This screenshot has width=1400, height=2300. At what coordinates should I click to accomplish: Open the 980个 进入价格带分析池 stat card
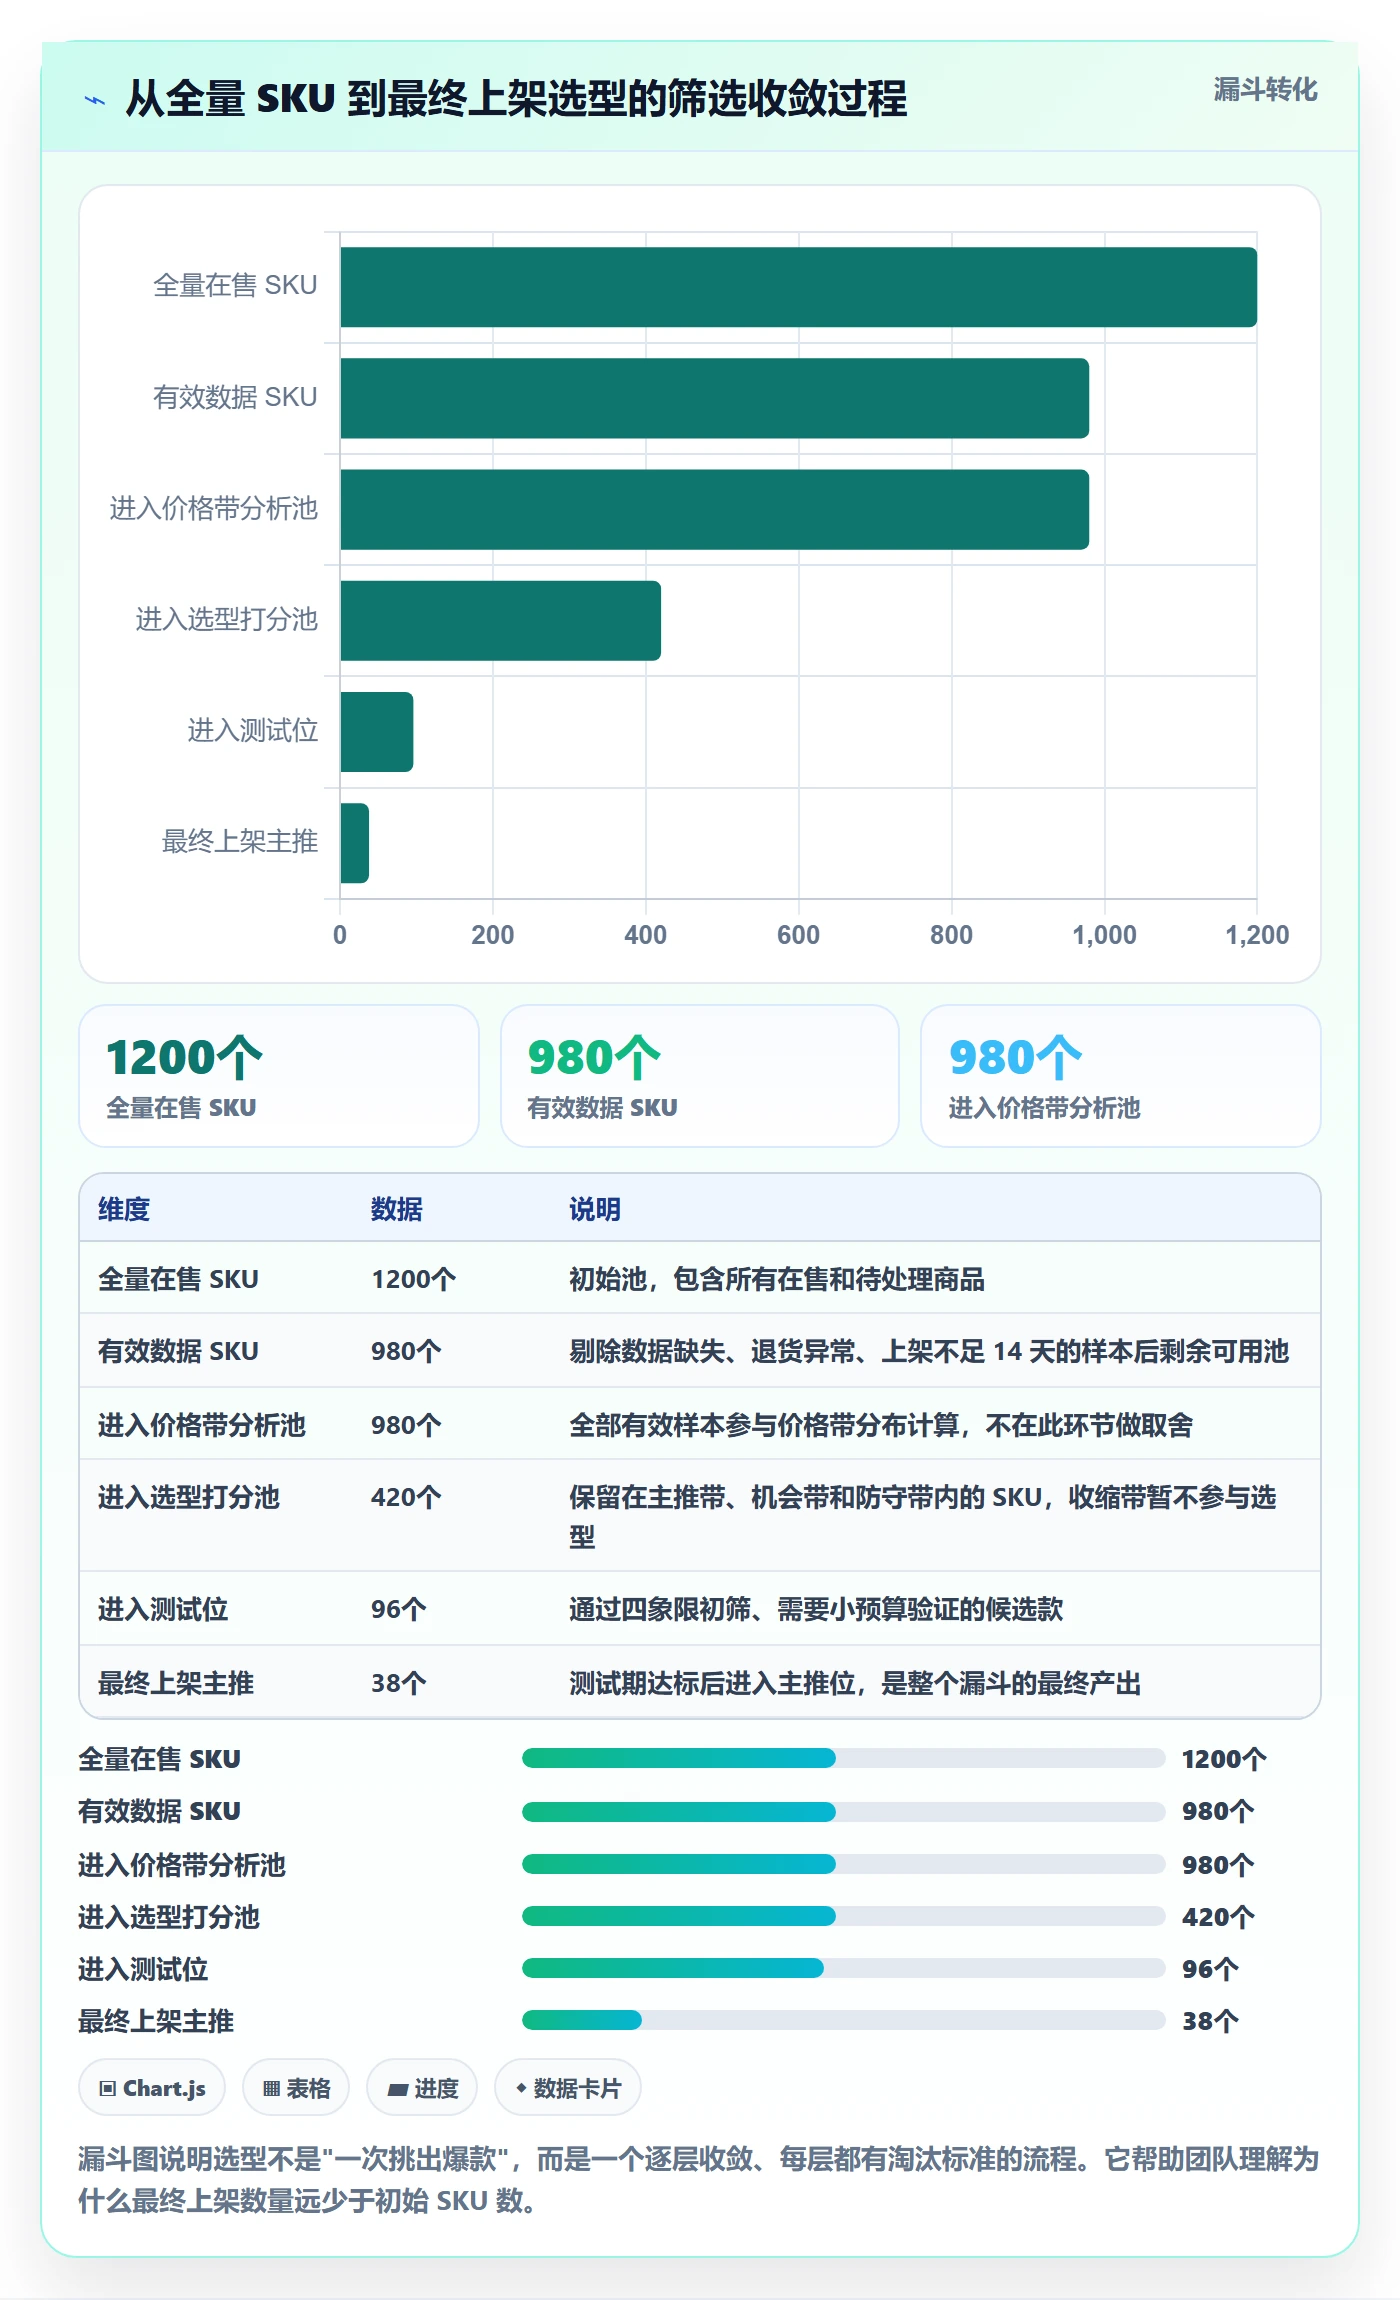(1121, 1076)
